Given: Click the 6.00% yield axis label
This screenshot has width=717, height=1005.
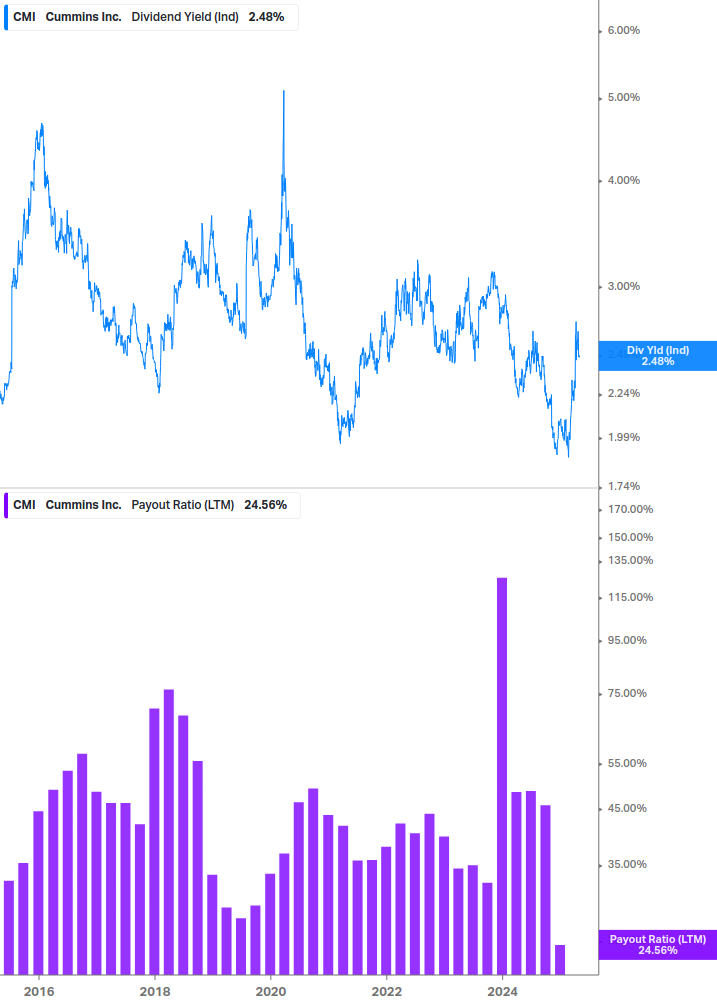Looking at the screenshot, I should pos(624,30).
